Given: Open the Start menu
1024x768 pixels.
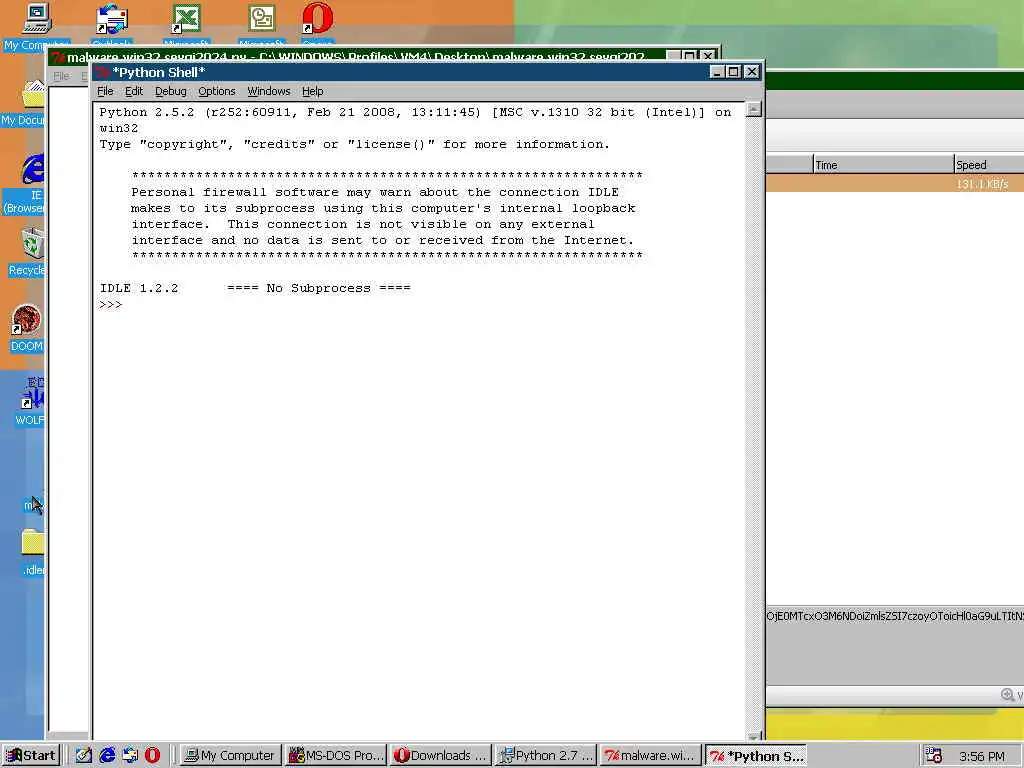Looking at the screenshot, I should 31,756.
